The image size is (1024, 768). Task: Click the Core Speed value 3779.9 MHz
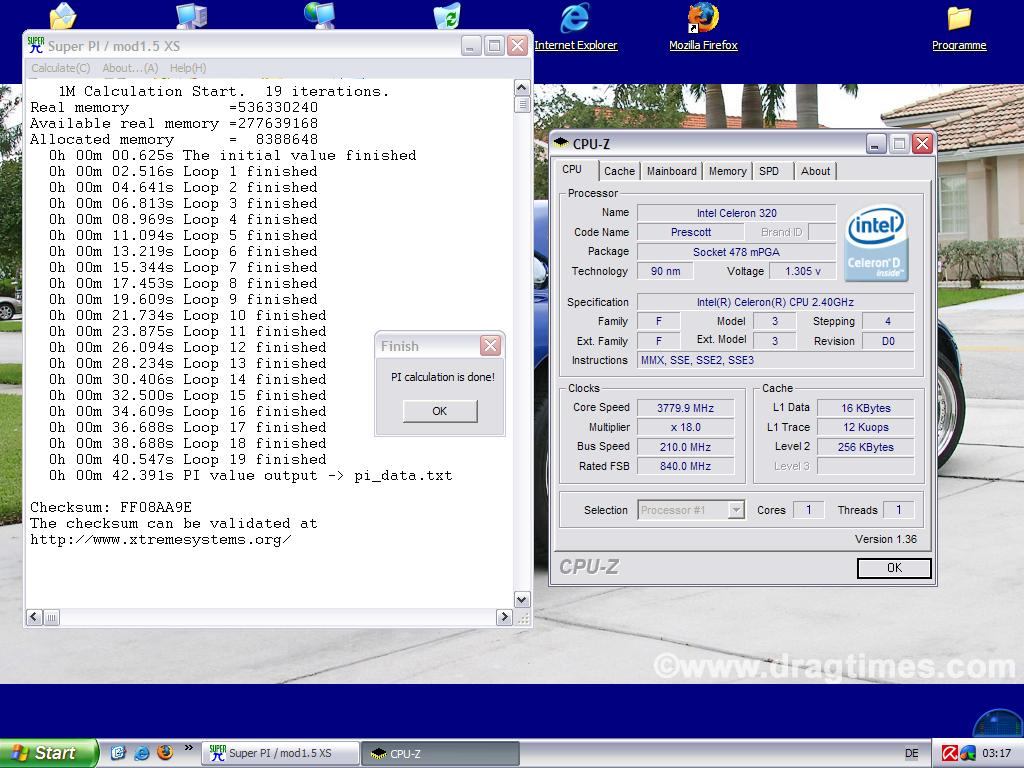(685, 408)
